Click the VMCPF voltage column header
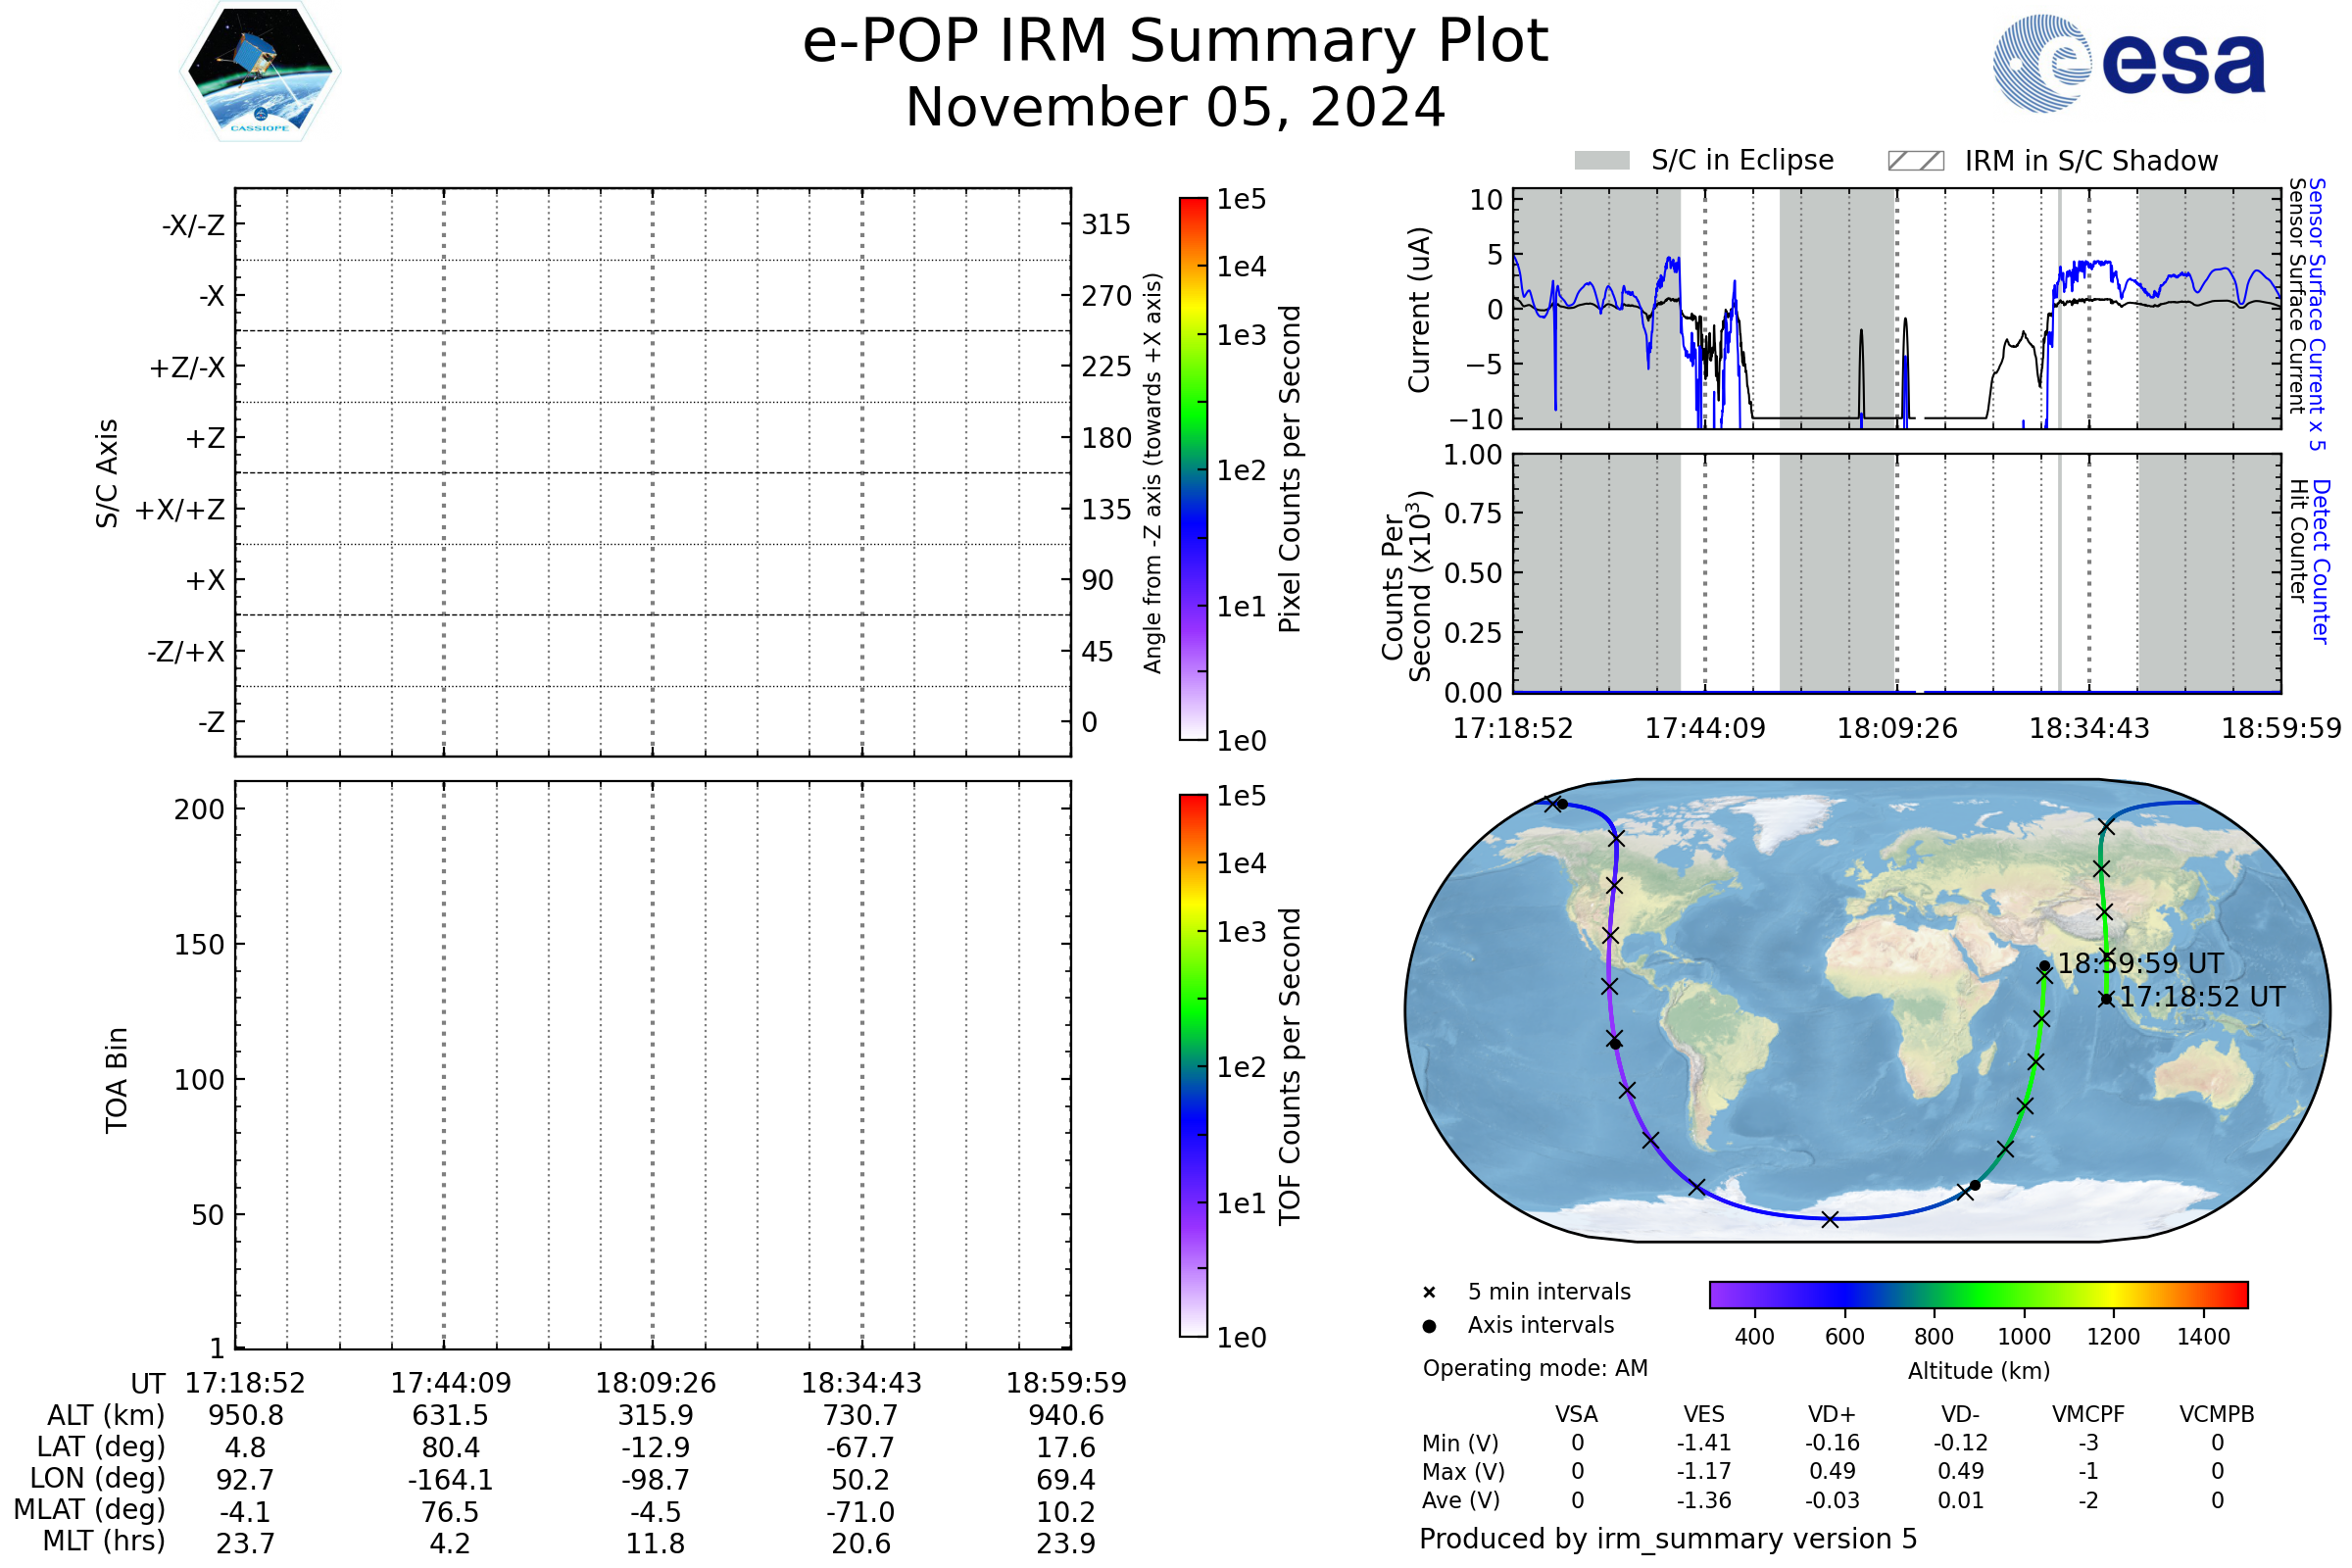This screenshot has height=1568, width=2352. pos(2088,1414)
